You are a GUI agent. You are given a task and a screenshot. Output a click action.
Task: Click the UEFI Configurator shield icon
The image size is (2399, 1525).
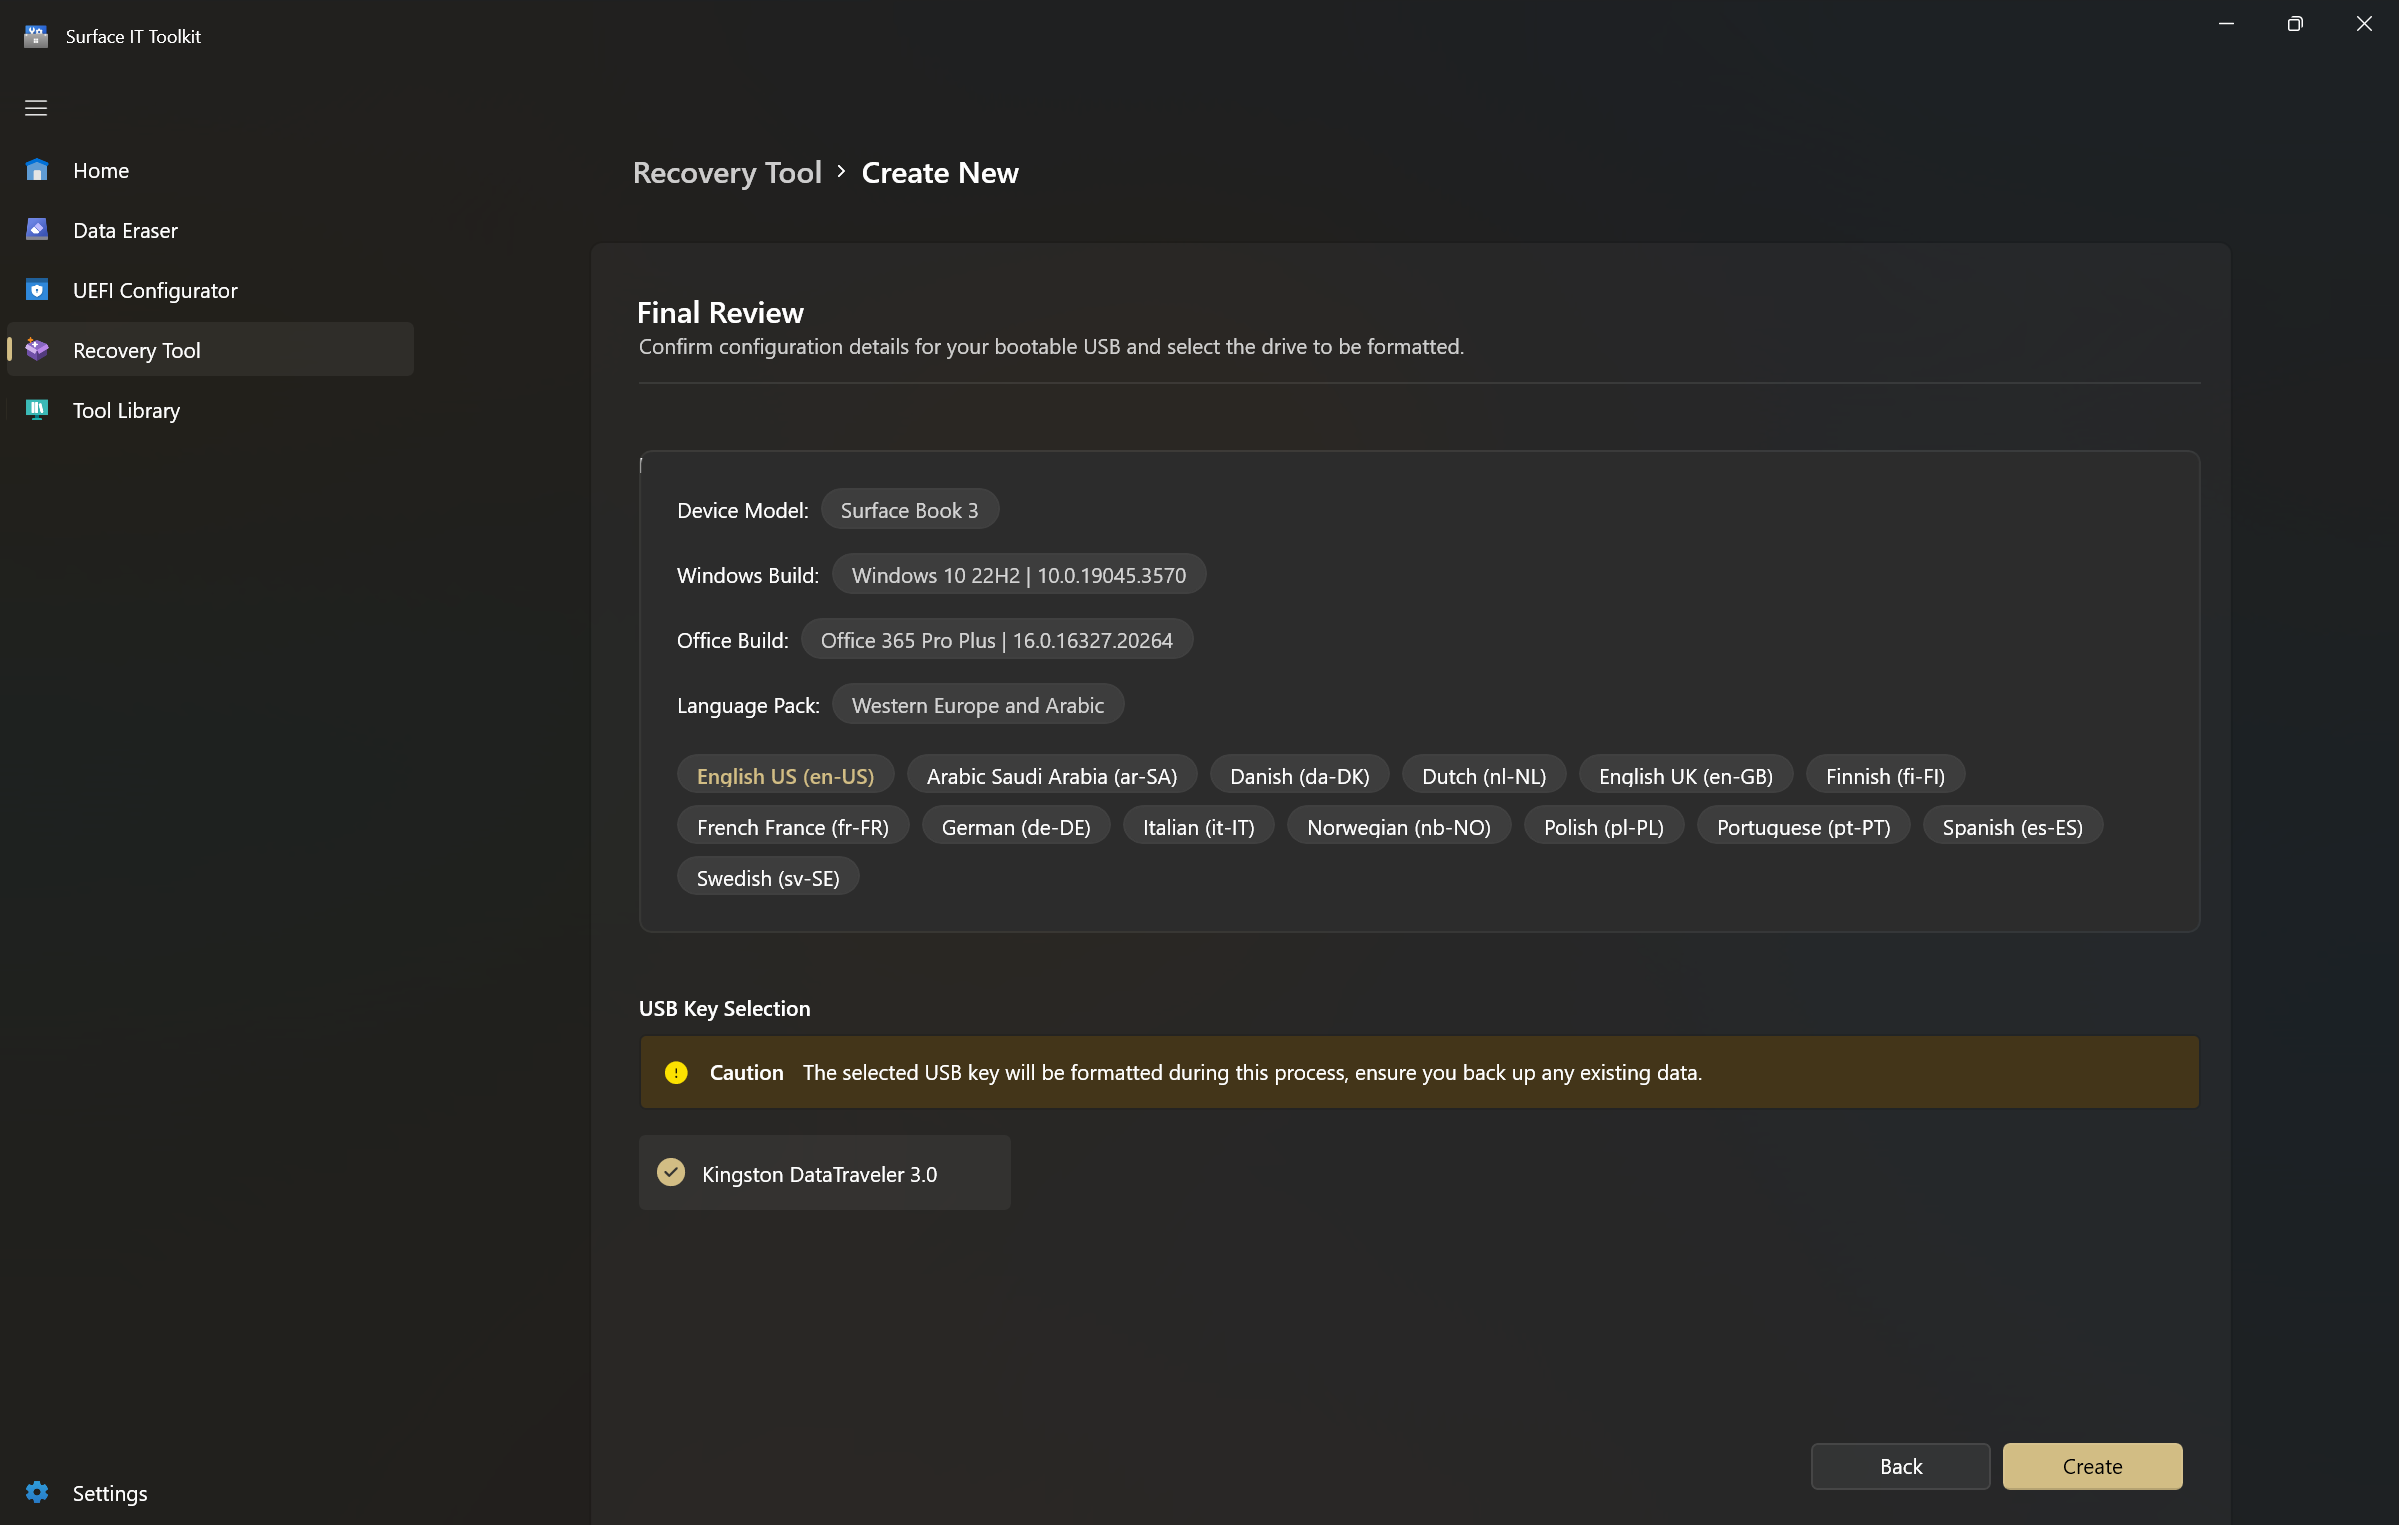coord(37,290)
